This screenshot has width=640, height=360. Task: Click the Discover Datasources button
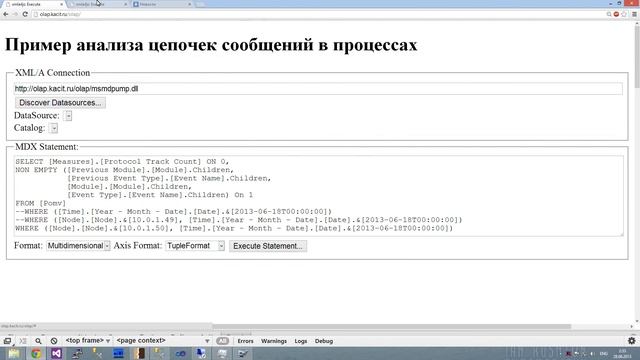coord(60,103)
